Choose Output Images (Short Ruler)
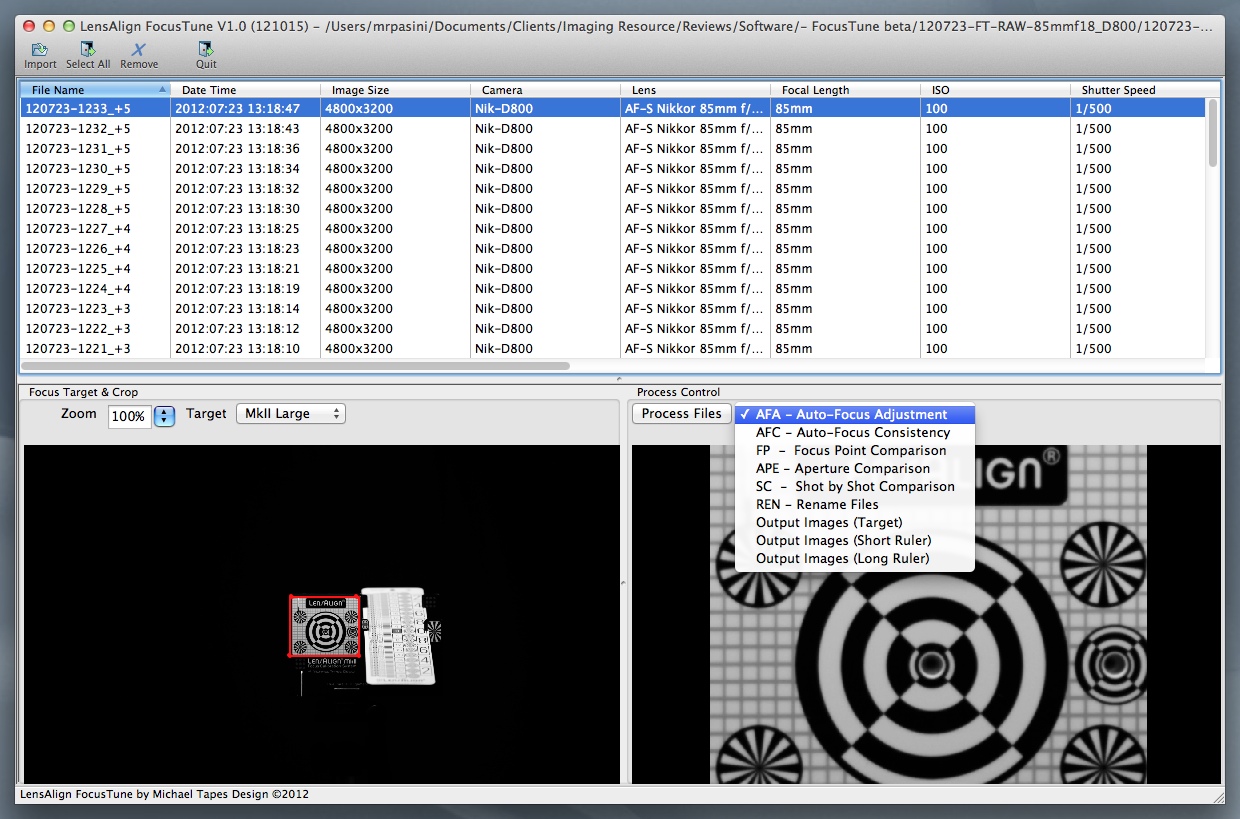 tap(842, 541)
